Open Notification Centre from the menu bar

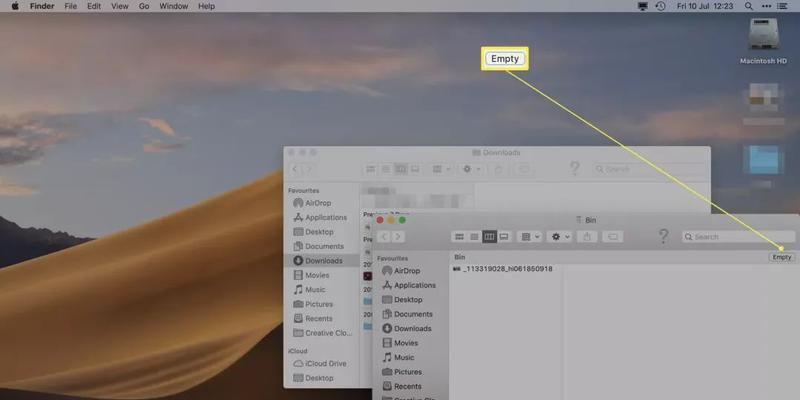click(x=782, y=6)
